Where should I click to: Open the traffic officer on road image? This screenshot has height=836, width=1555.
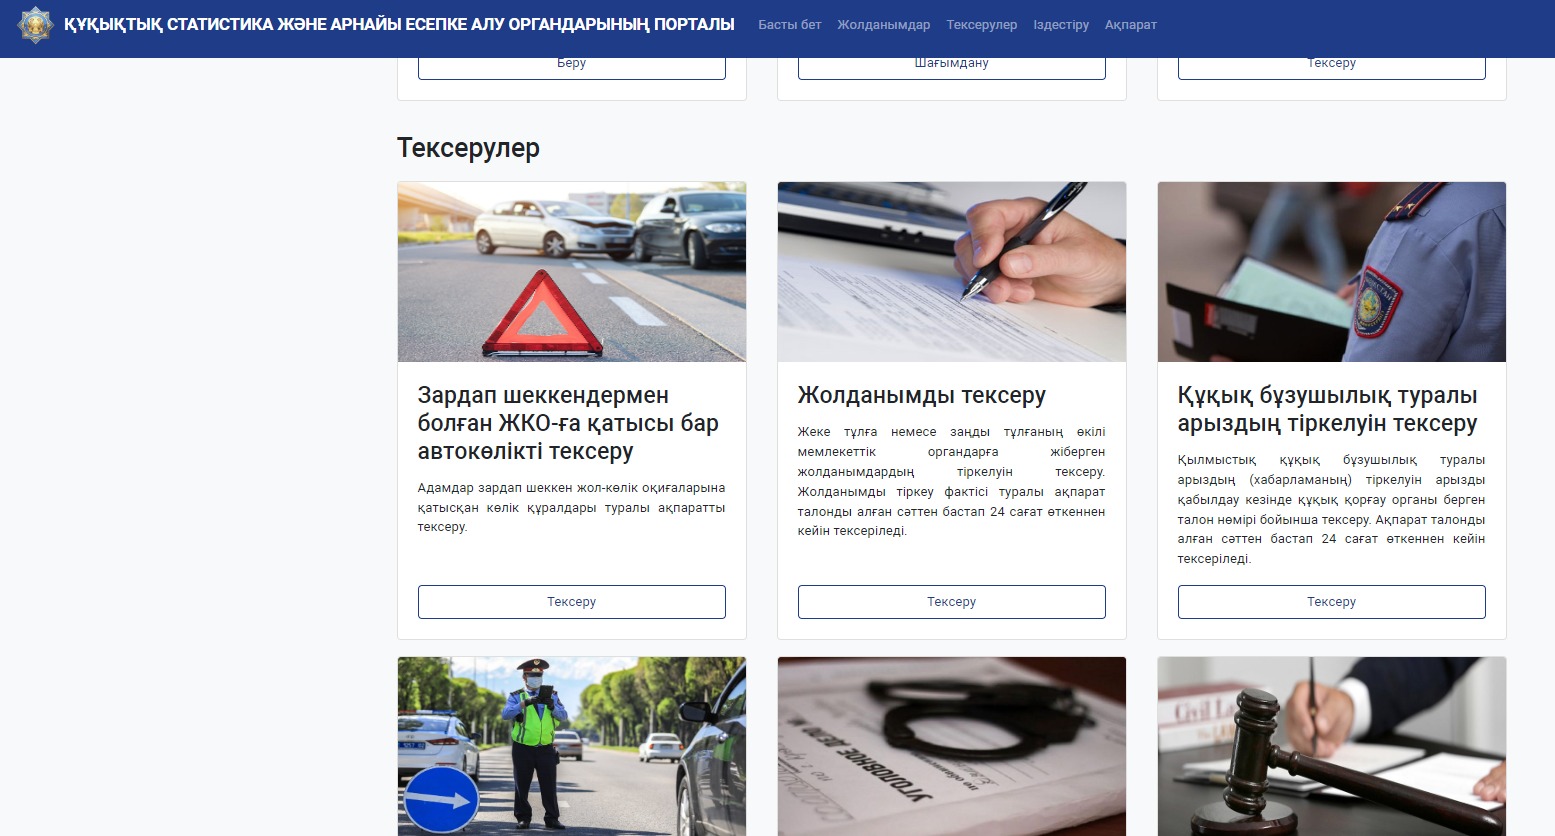571,746
